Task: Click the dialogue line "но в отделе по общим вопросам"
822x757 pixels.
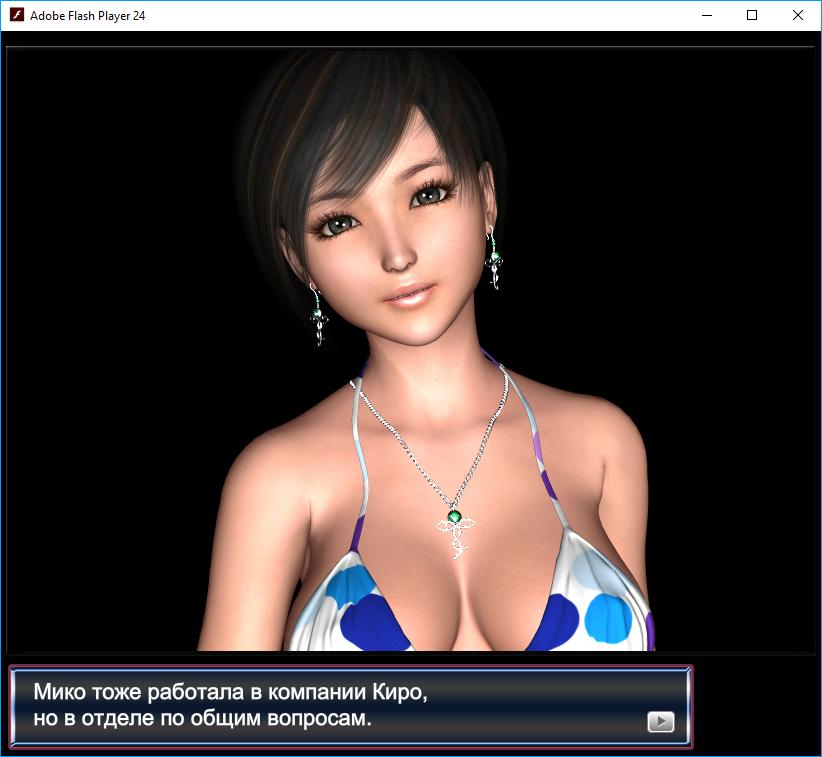Action: click(x=202, y=719)
